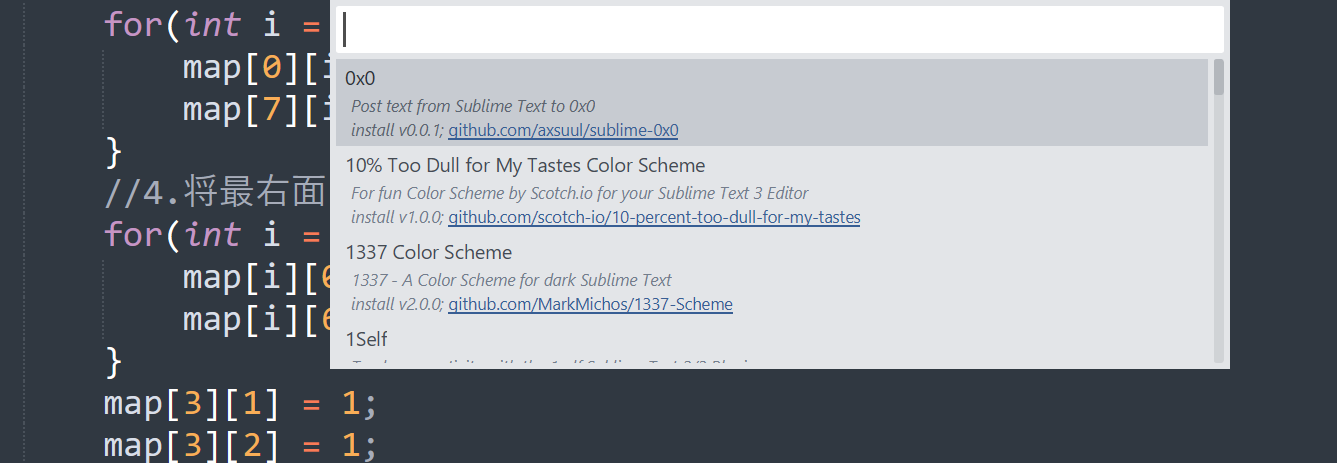1337x463 pixels.
Task: Select the 1337 Color Scheme package
Action: 428,252
